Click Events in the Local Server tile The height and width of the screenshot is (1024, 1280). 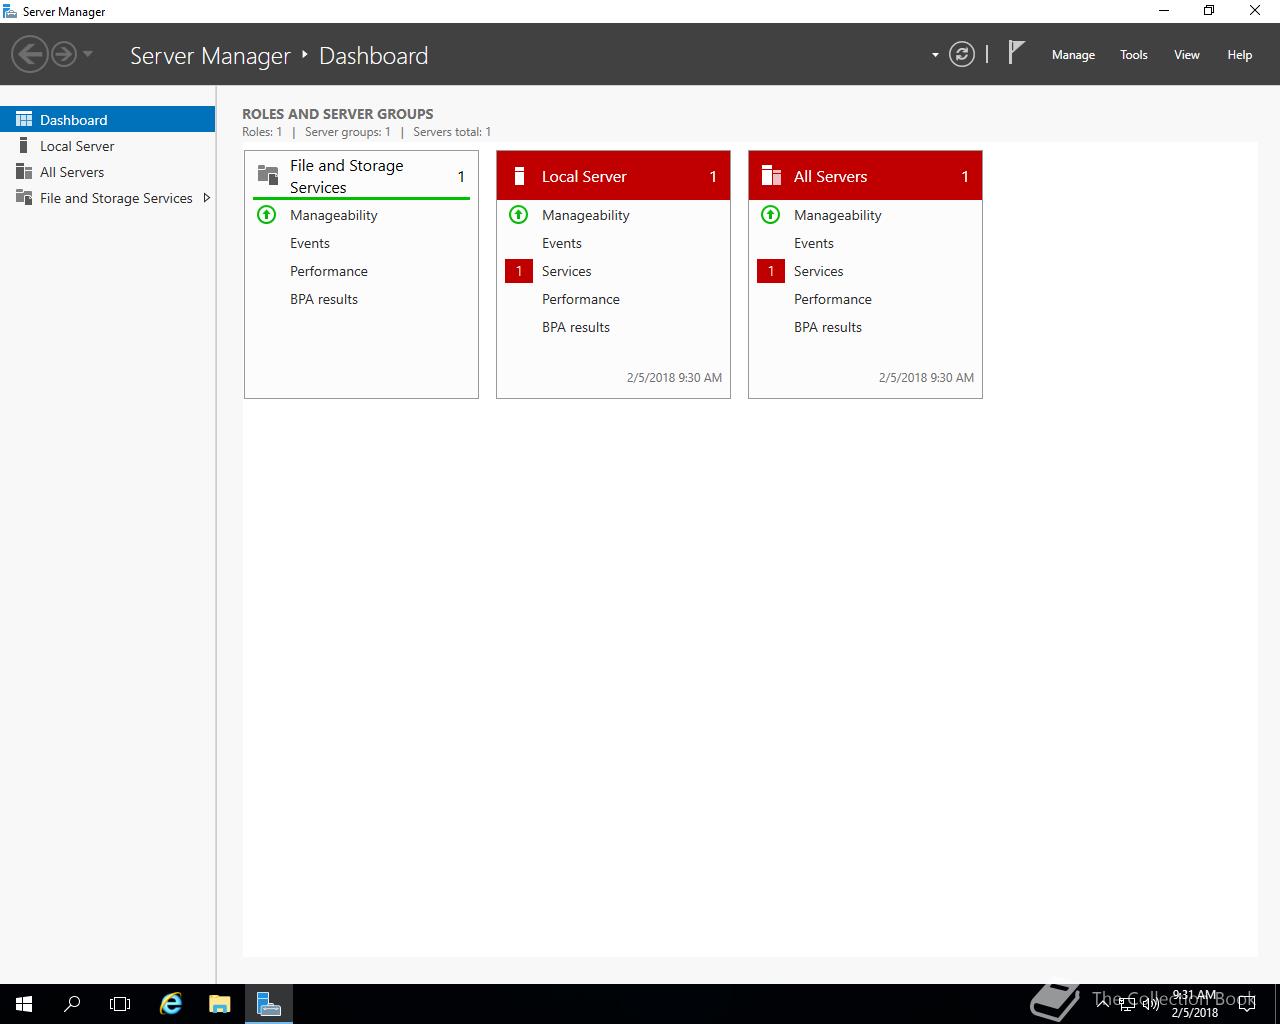coord(561,243)
